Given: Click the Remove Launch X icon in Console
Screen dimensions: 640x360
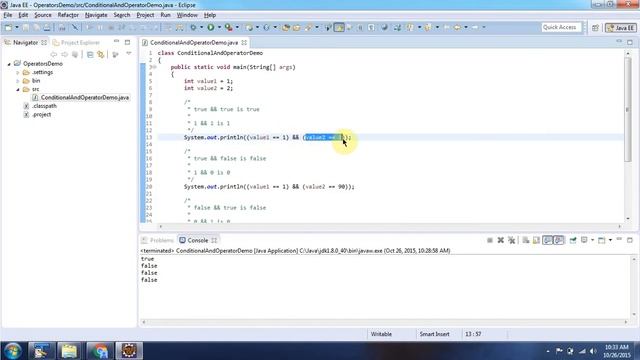Looking at the screenshot, I should [x=500, y=240].
